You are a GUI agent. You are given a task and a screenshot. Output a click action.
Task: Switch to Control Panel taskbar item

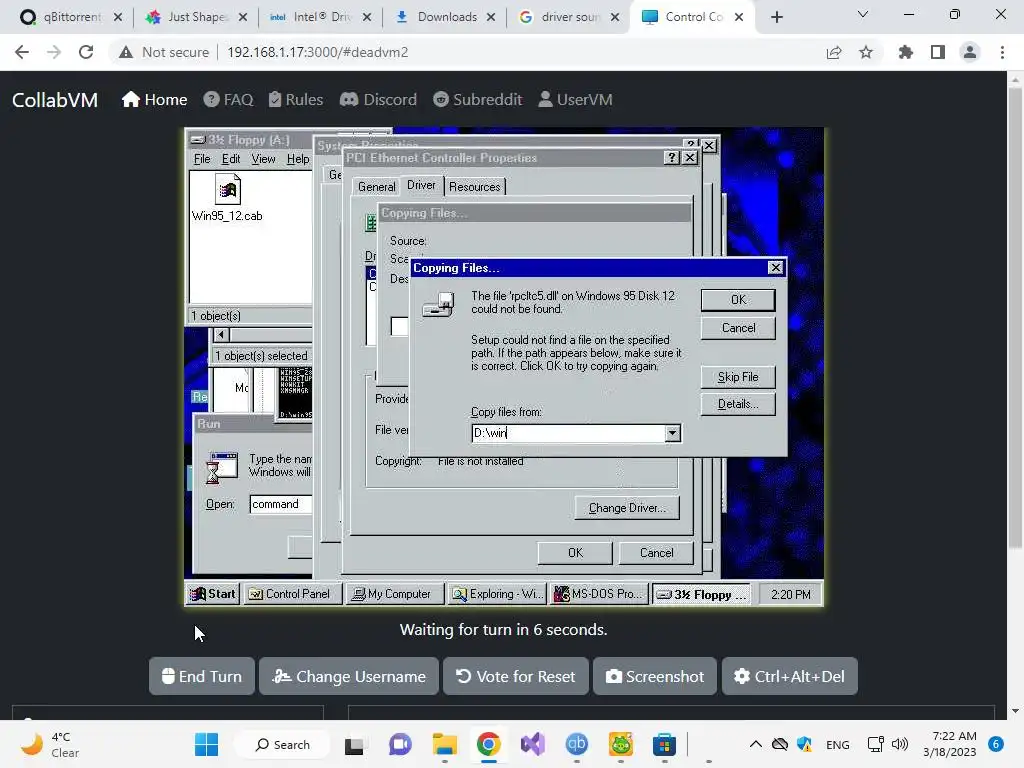click(x=292, y=594)
